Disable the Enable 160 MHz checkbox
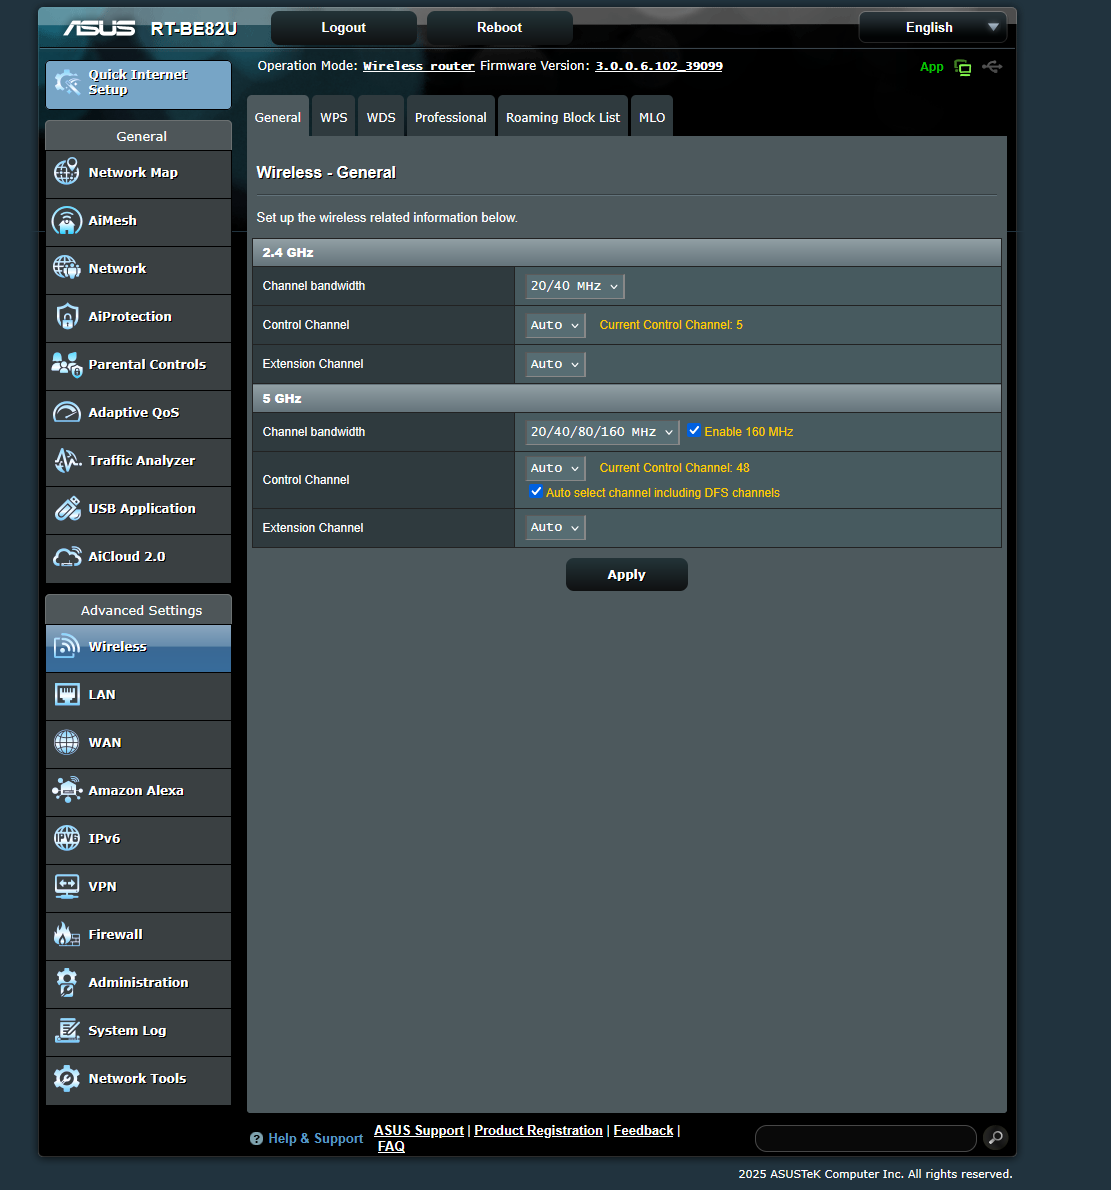The height and width of the screenshot is (1190, 1111). coord(694,431)
